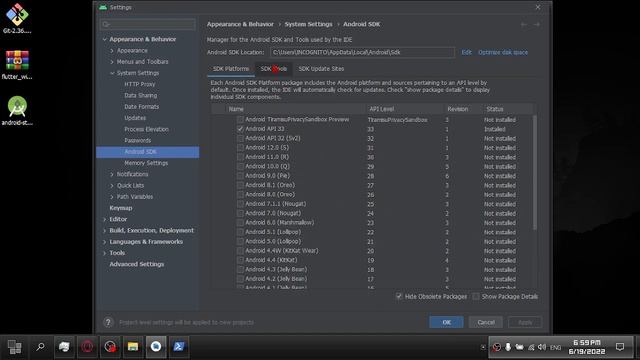The width and height of the screenshot is (640, 360).
Task: Open the file explorer taskbar icon
Action: pos(133,347)
